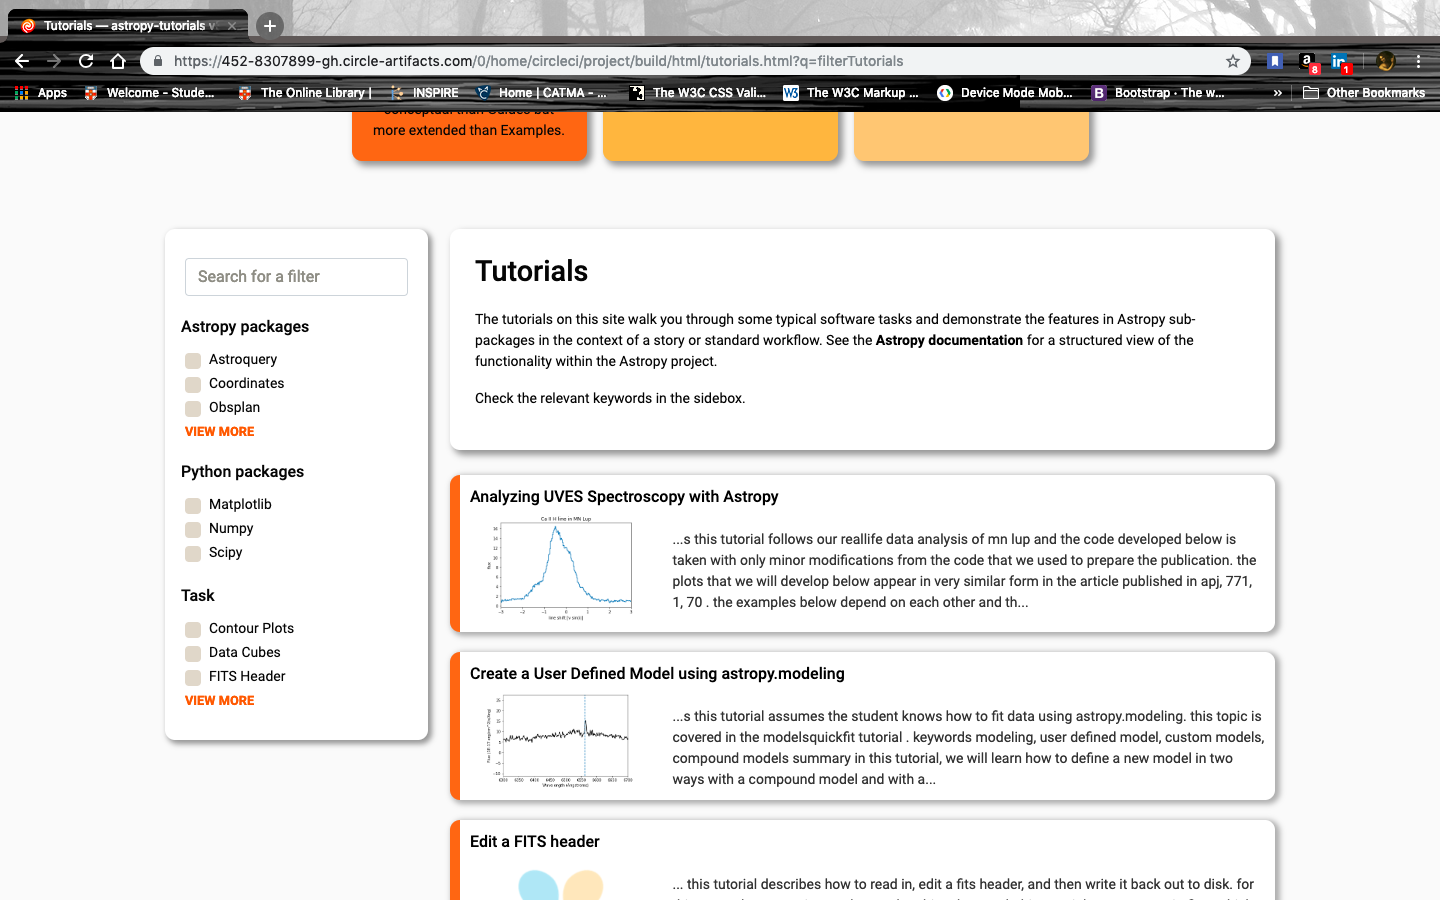Viewport: 1440px width, 900px height.
Task: Open the Chrome three-dot menu
Action: tap(1418, 61)
